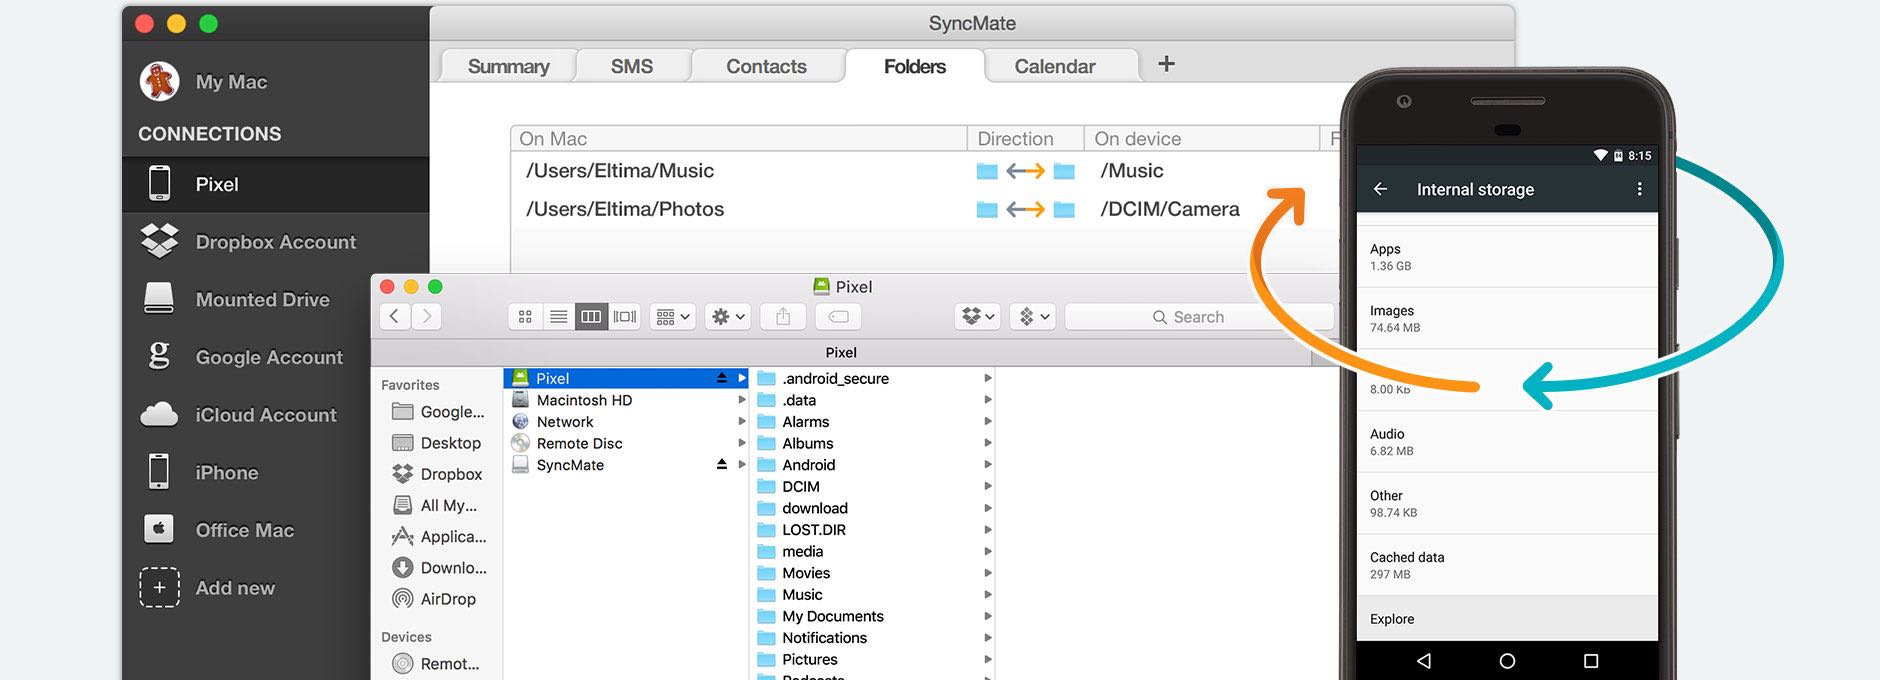1880x680 pixels.
Task: Select the iCloud Account connection
Action: pos(265,415)
